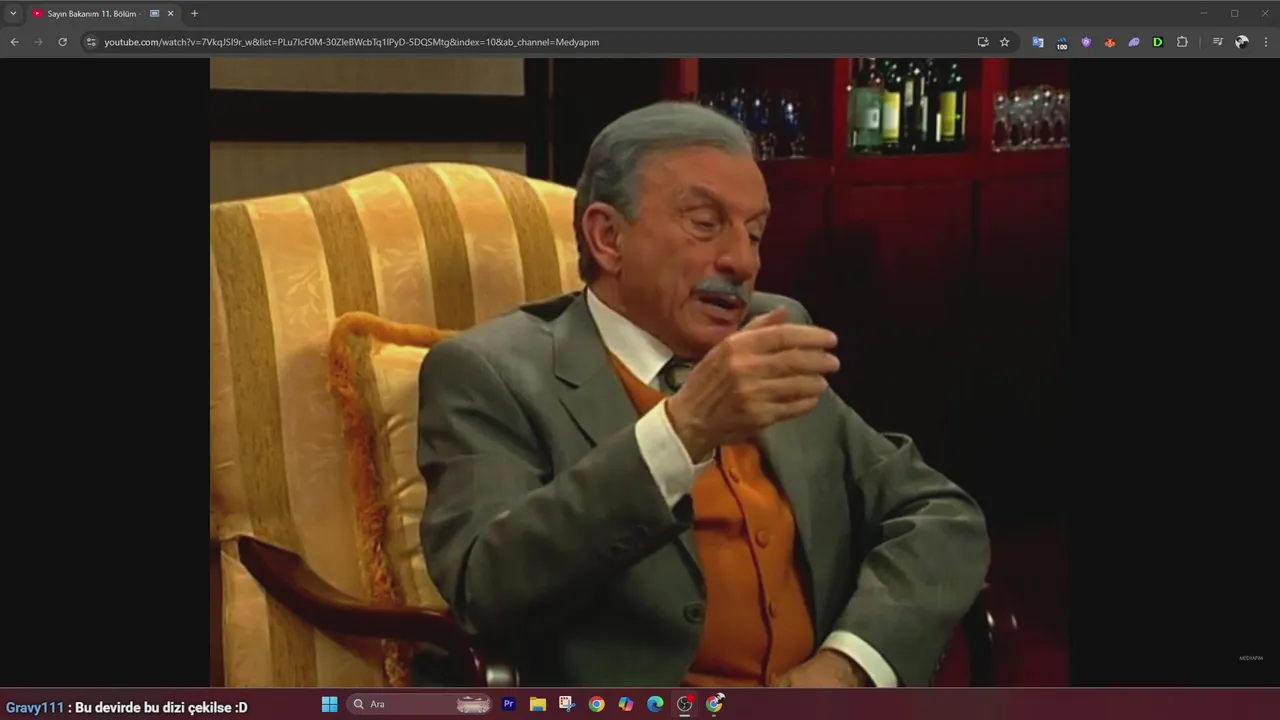Open the media control button in toolbar
The height and width of the screenshot is (720, 1280).
pyautogui.click(x=1217, y=42)
